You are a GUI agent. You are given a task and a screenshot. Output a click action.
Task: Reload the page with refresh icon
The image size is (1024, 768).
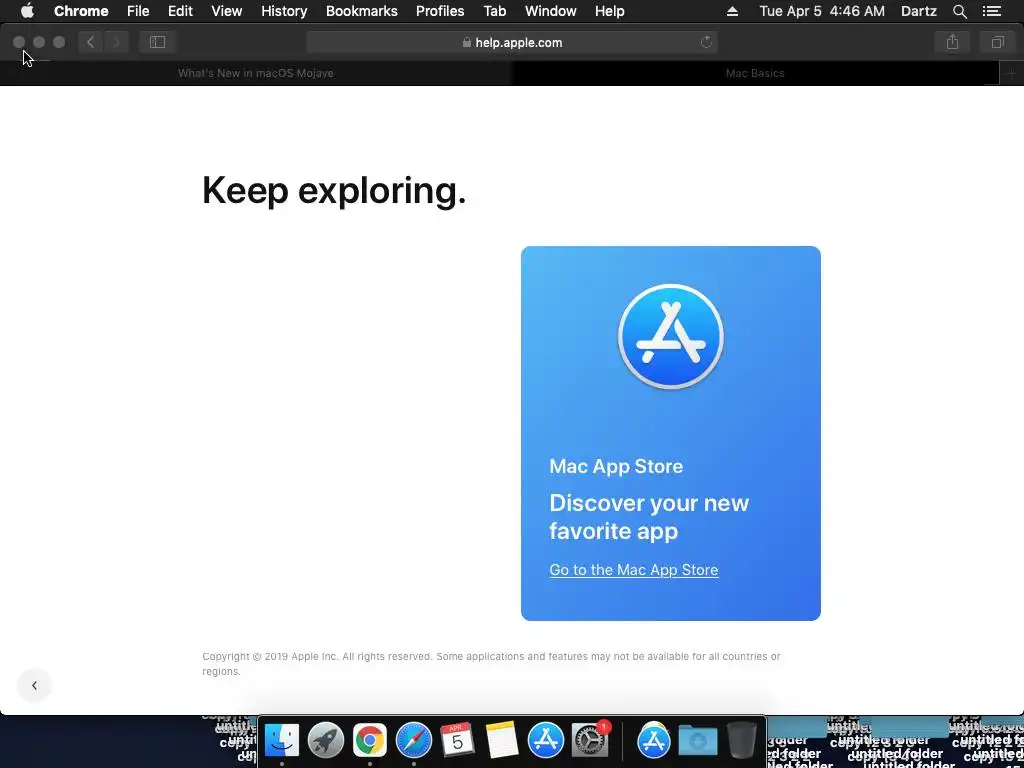point(706,42)
